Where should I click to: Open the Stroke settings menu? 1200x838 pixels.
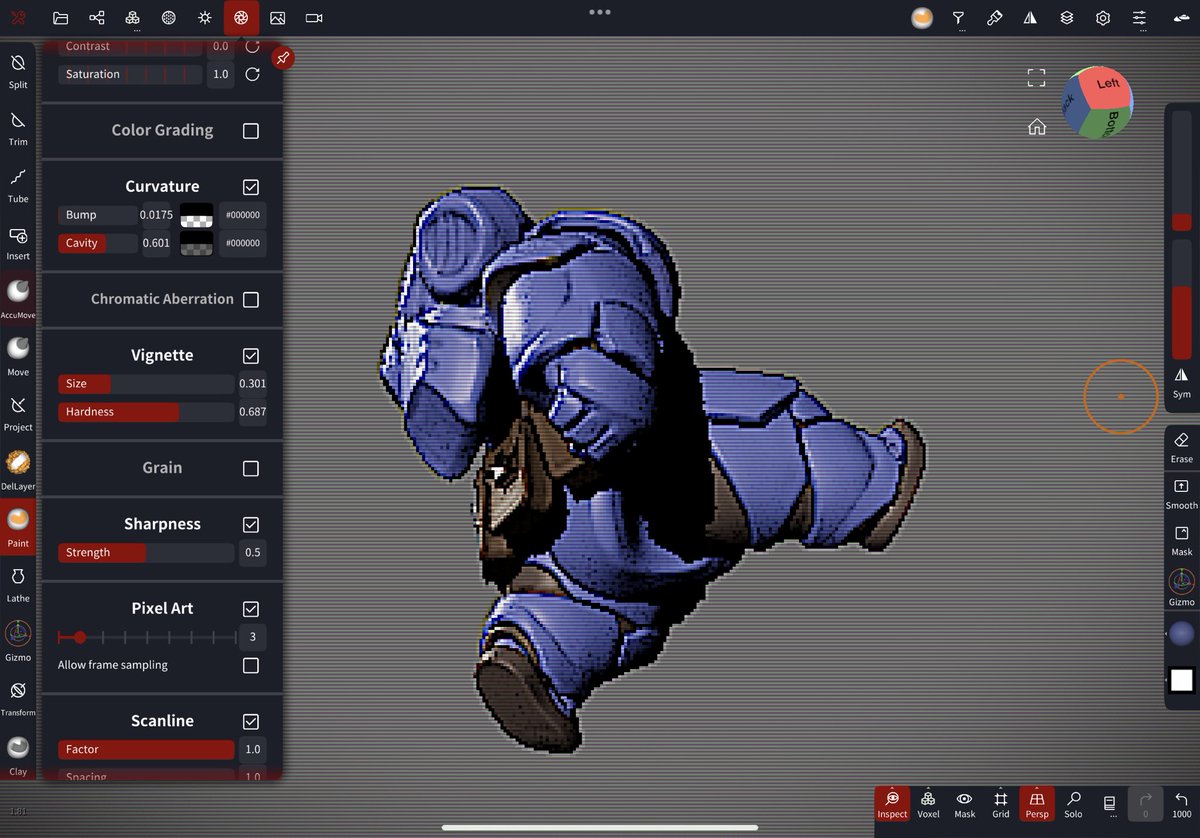click(x=958, y=18)
